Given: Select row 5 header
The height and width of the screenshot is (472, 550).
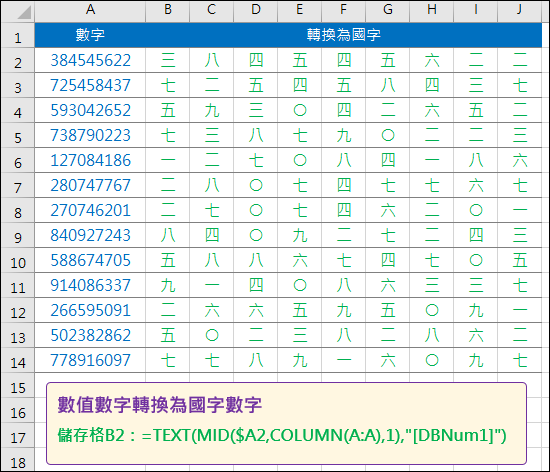Looking at the screenshot, I should click(18, 135).
